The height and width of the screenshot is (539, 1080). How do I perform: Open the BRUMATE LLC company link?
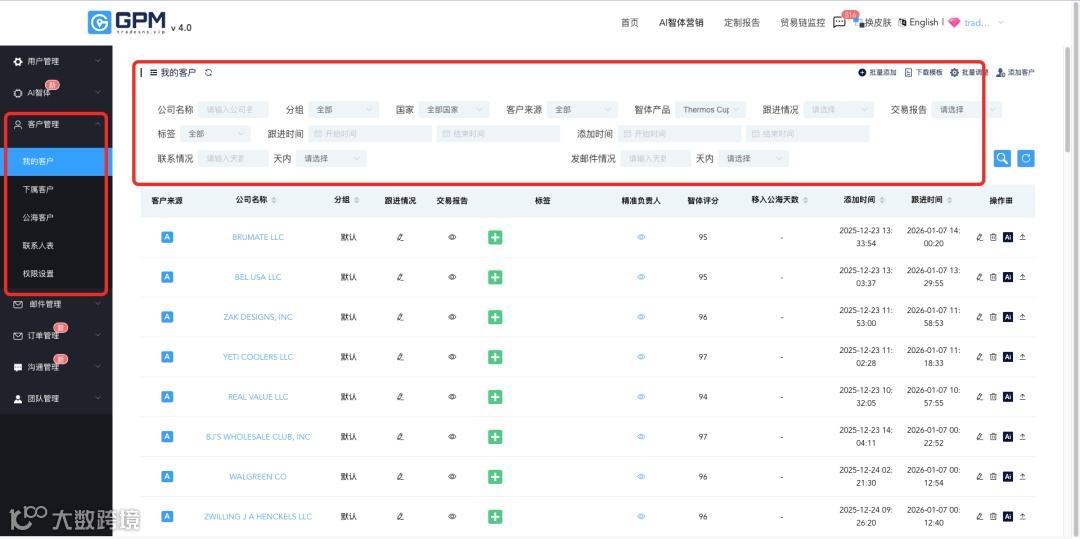(x=258, y=237)
